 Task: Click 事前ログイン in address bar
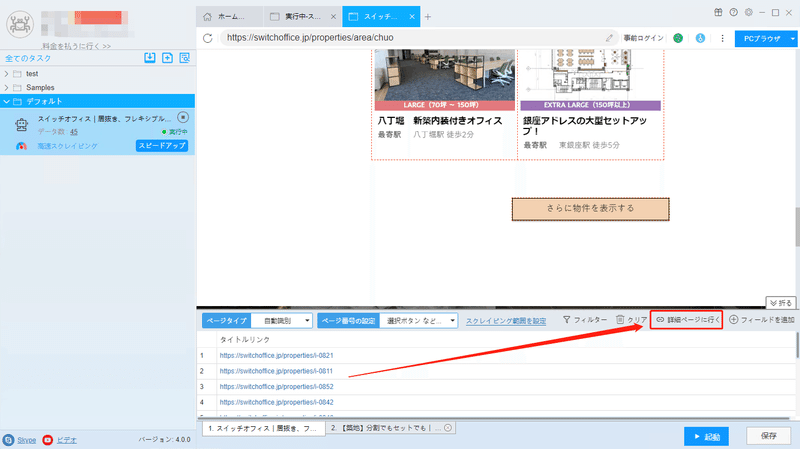click(643, 38)
